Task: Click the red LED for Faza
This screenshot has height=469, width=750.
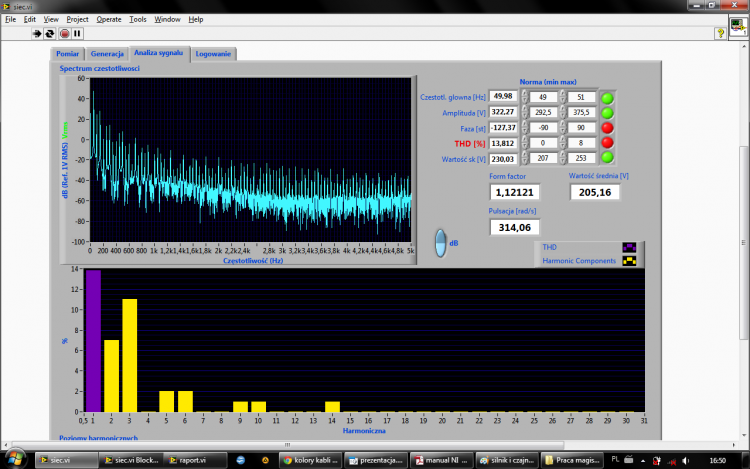Action: tap(607, 128)
